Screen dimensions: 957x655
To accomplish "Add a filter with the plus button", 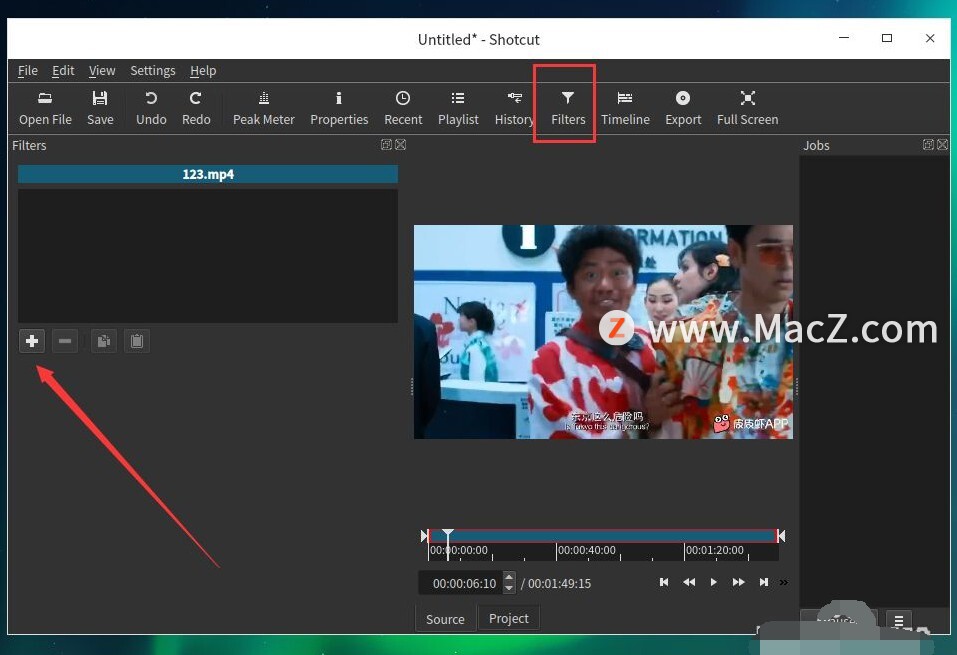I will (32, 341).
